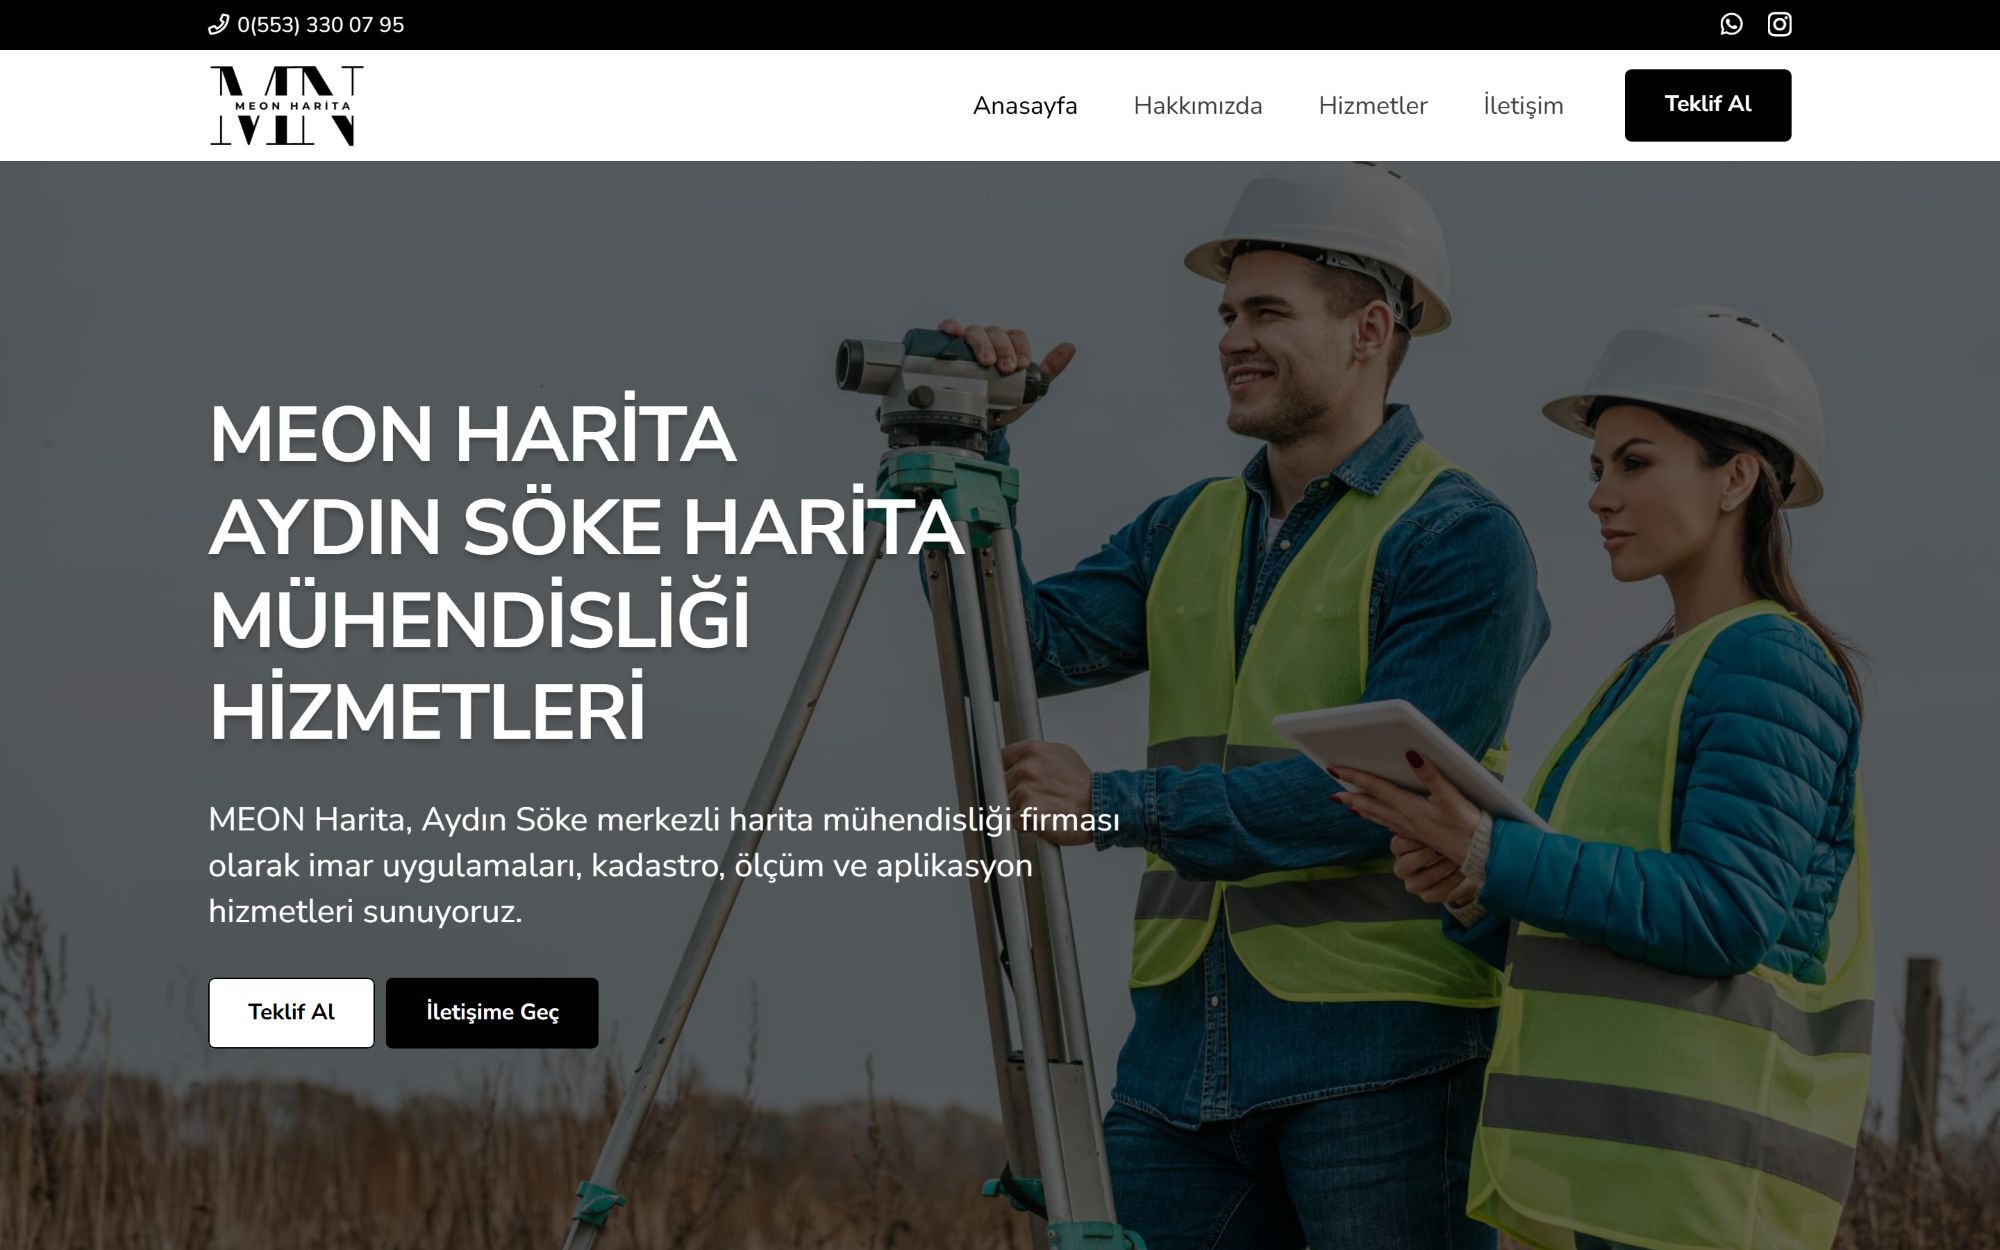Open the Instagram icon link
Viewport: 2000px width, 1250px height.
click(x=1779, y=24)
